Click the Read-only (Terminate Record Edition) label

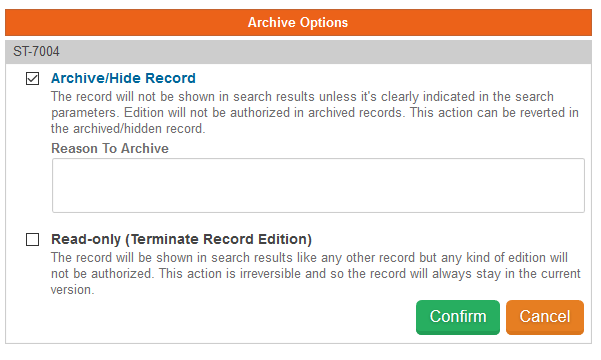(181, 239)
